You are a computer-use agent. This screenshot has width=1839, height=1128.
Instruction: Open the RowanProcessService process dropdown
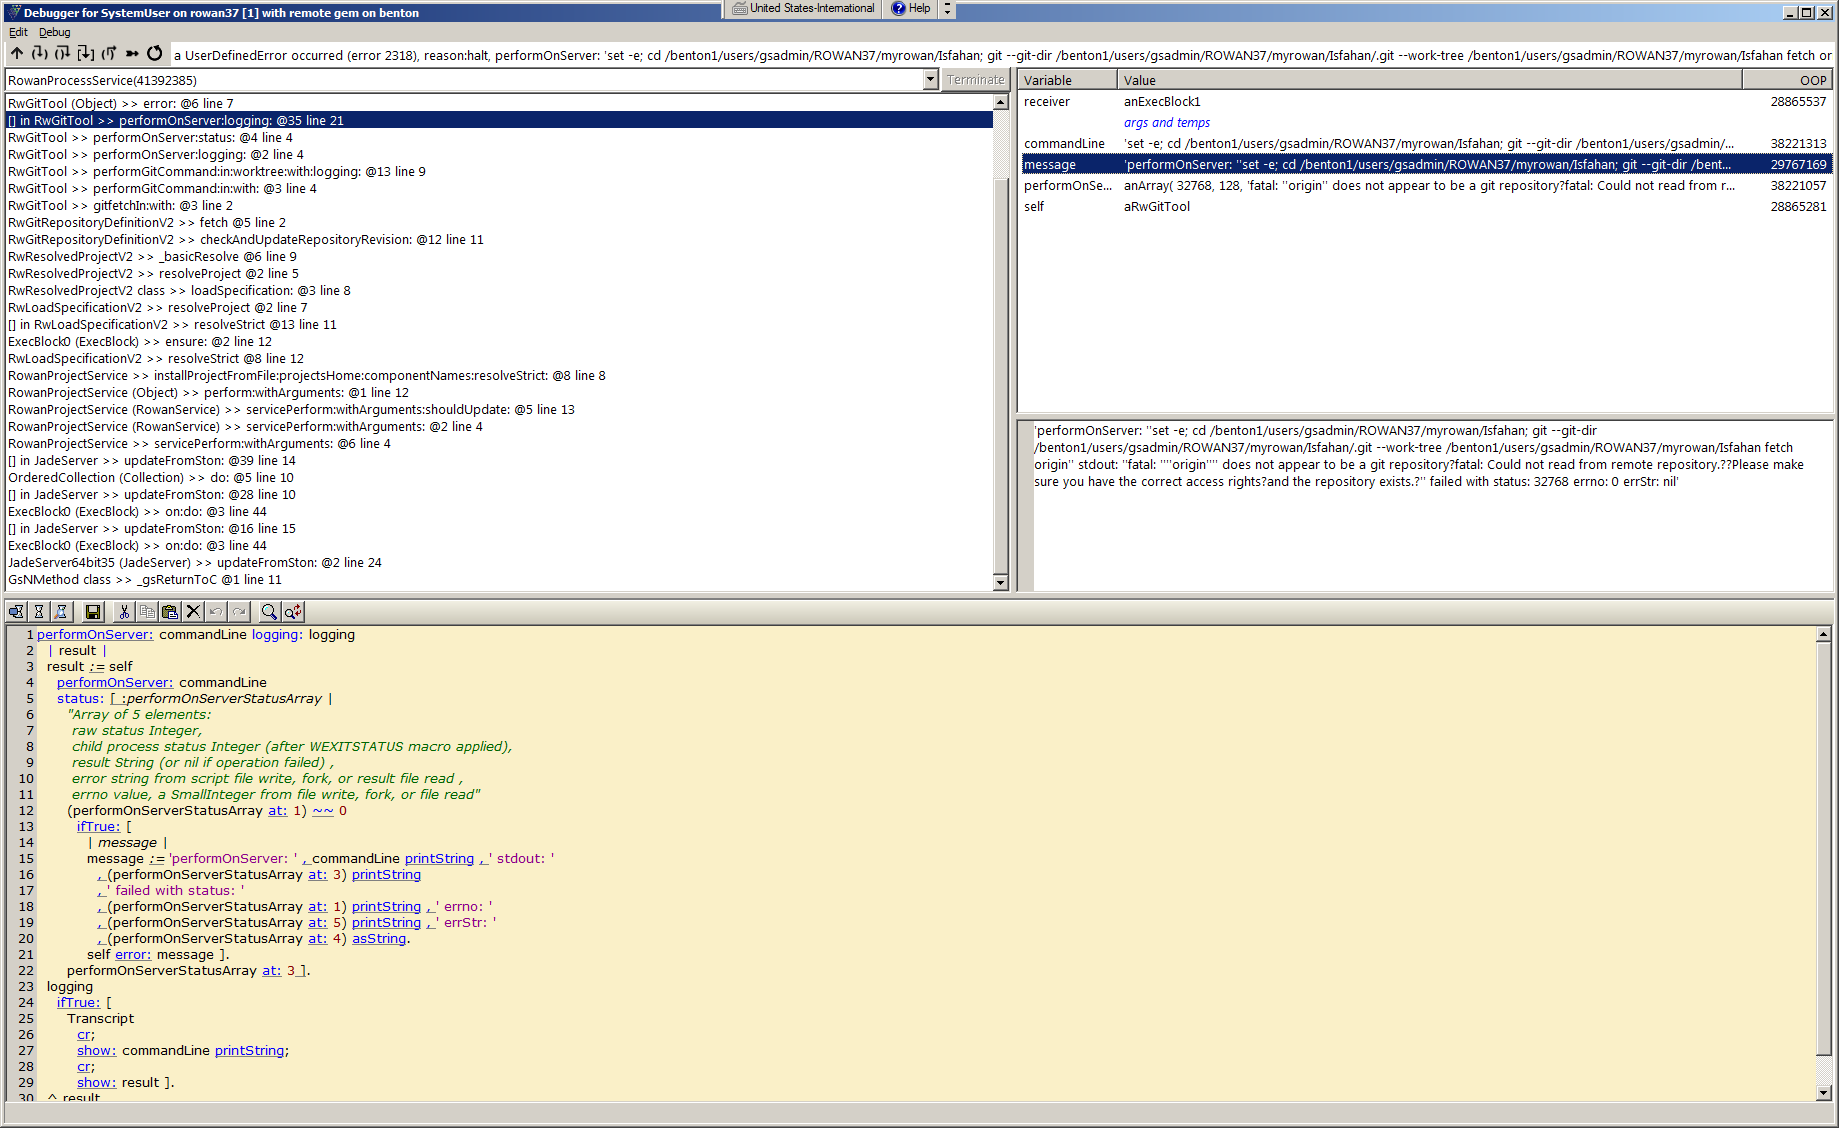point(930,80)
